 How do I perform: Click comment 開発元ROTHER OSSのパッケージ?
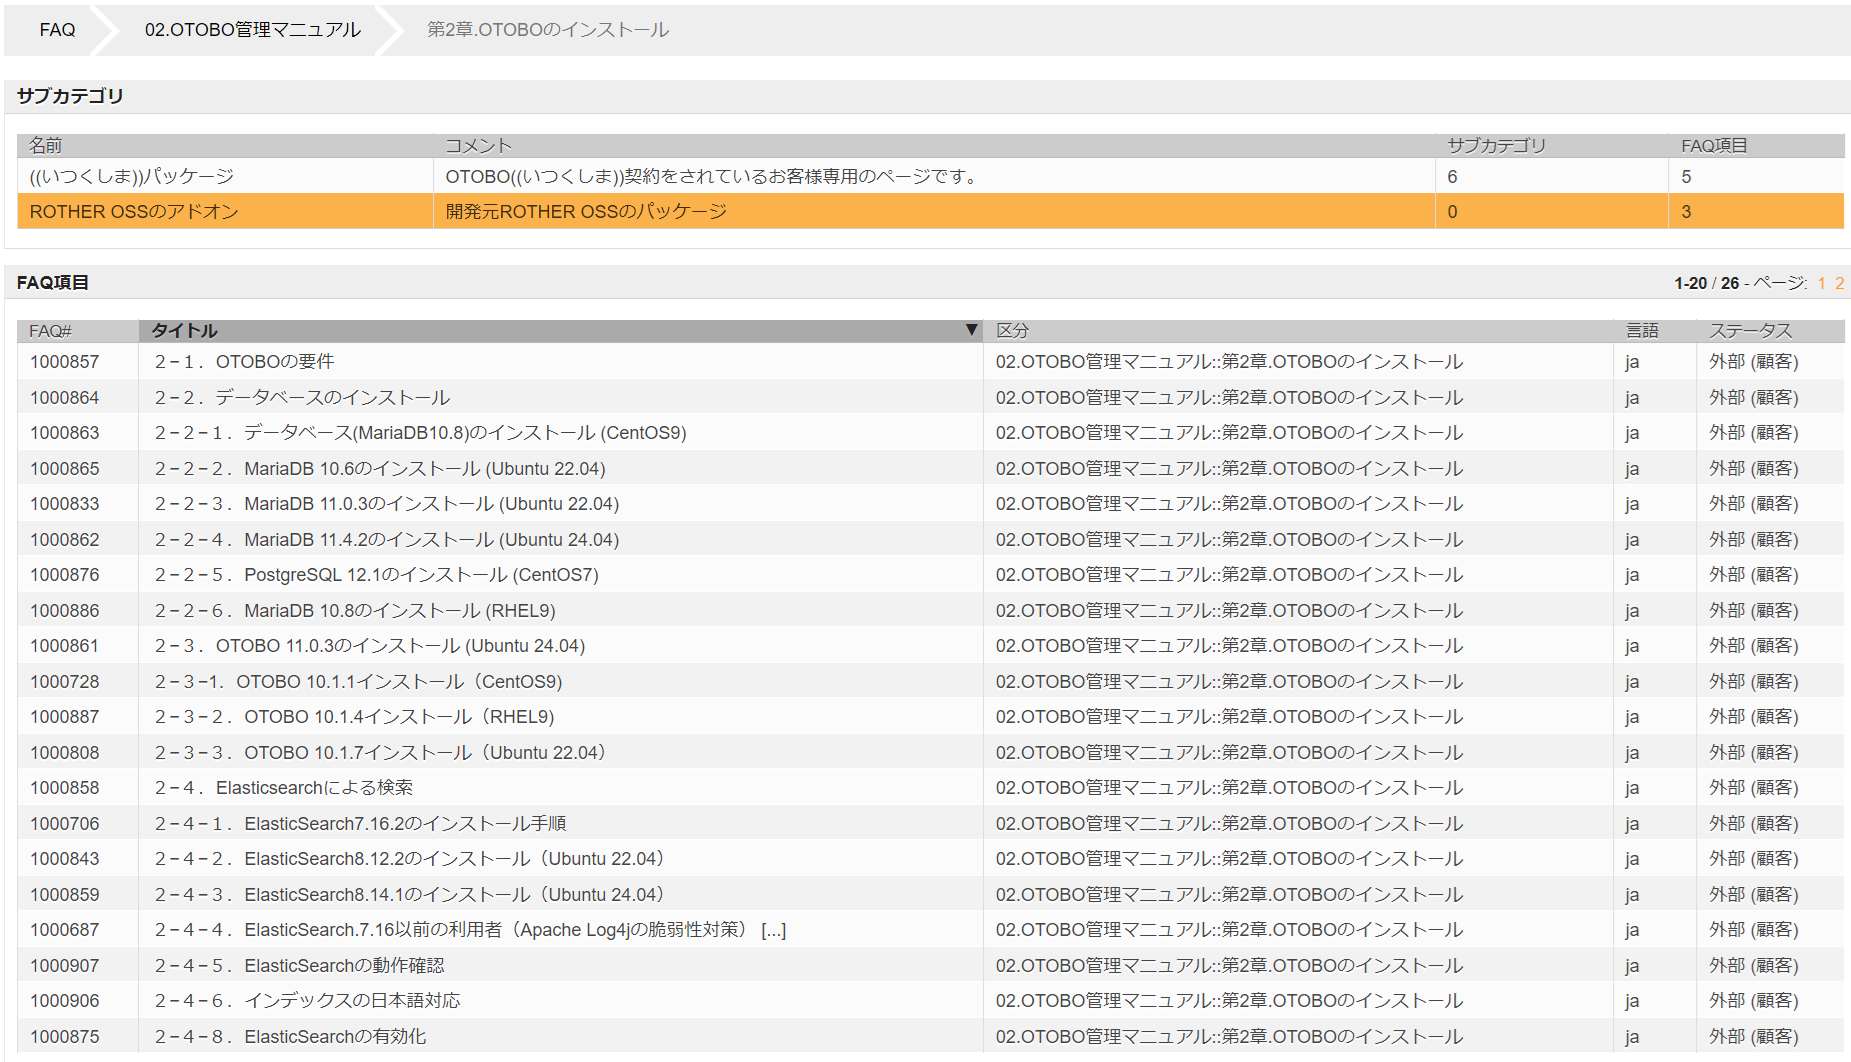pos(586,212)
